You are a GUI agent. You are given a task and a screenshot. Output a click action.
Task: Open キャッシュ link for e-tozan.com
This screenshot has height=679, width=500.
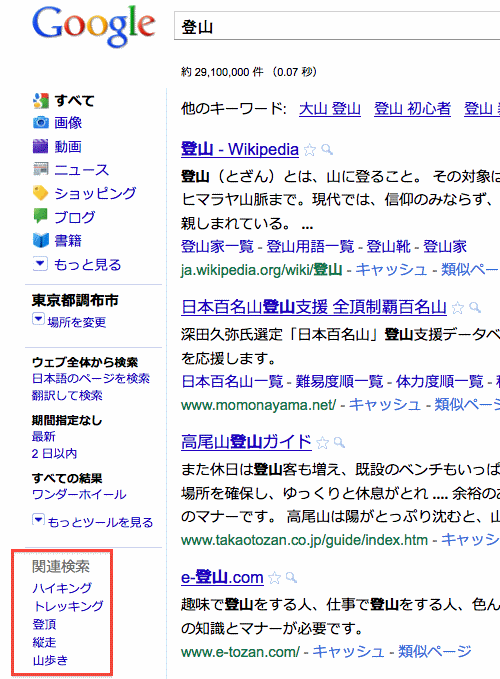point(348,651)
